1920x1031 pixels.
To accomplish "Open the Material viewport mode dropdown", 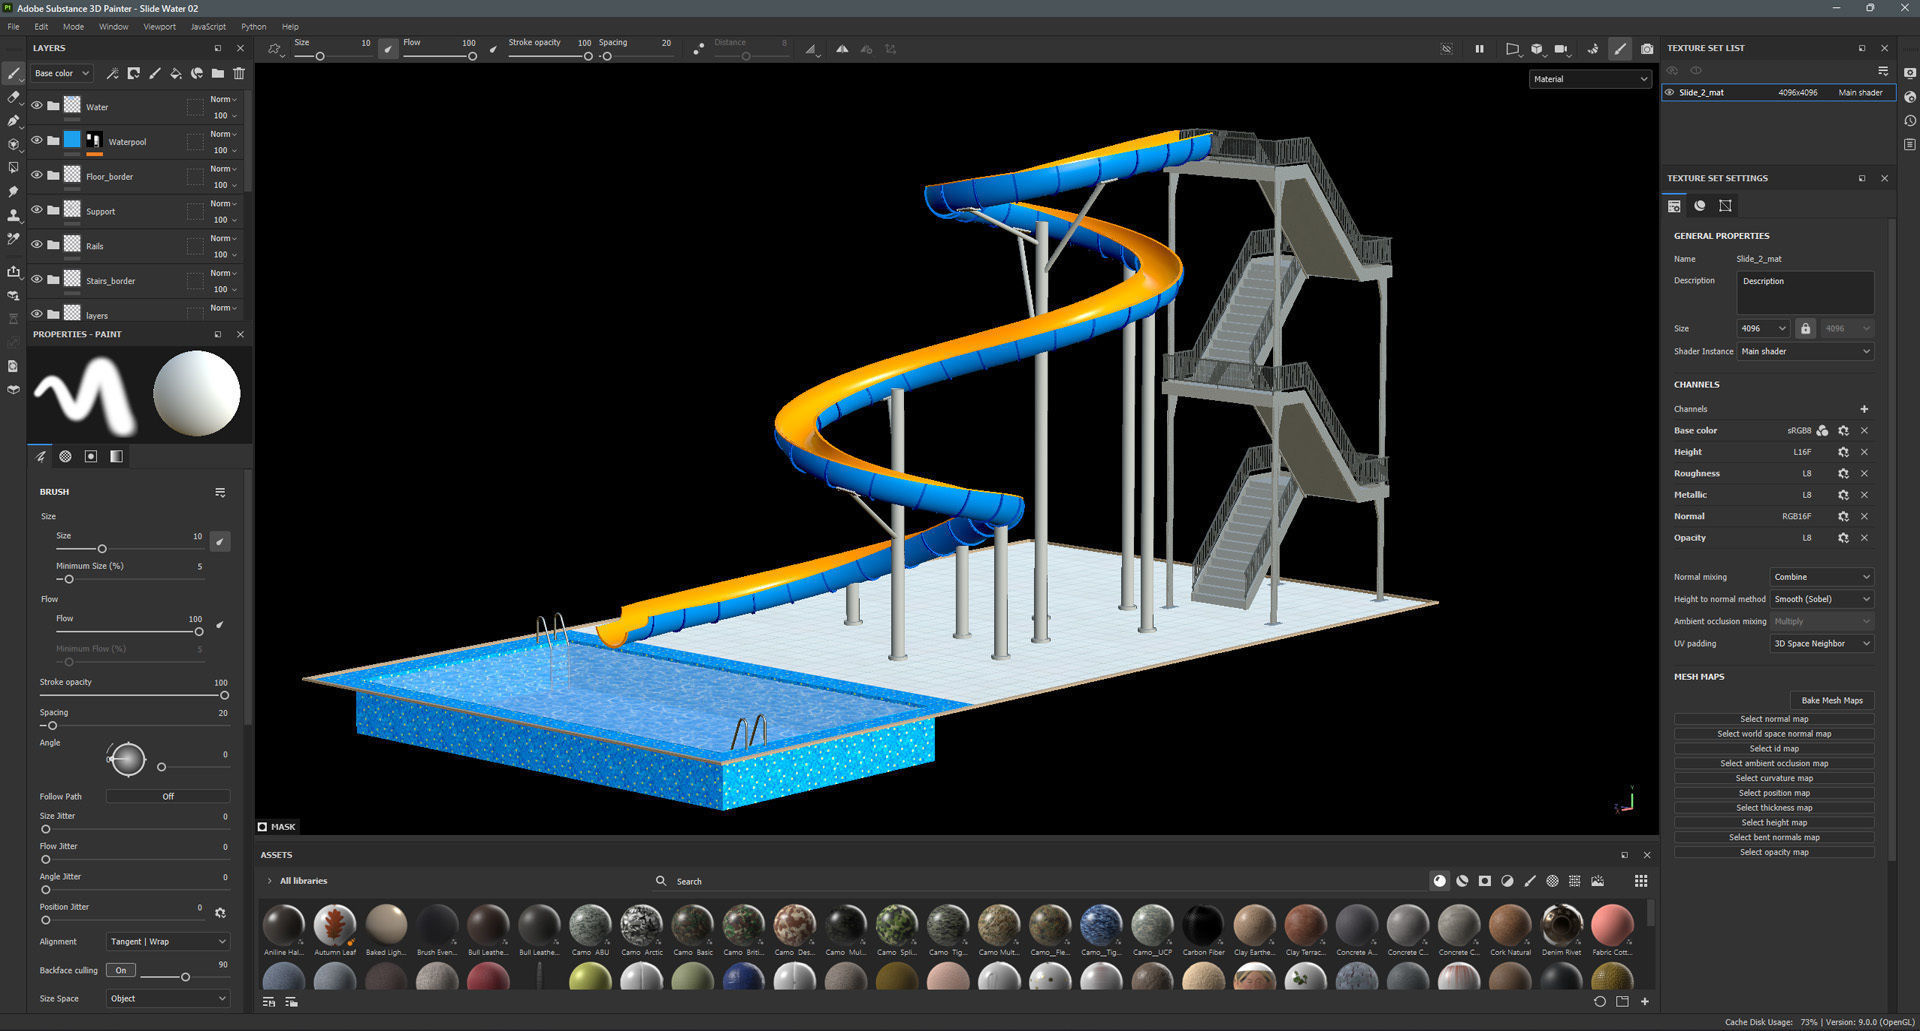I will tap(1590, 79).
